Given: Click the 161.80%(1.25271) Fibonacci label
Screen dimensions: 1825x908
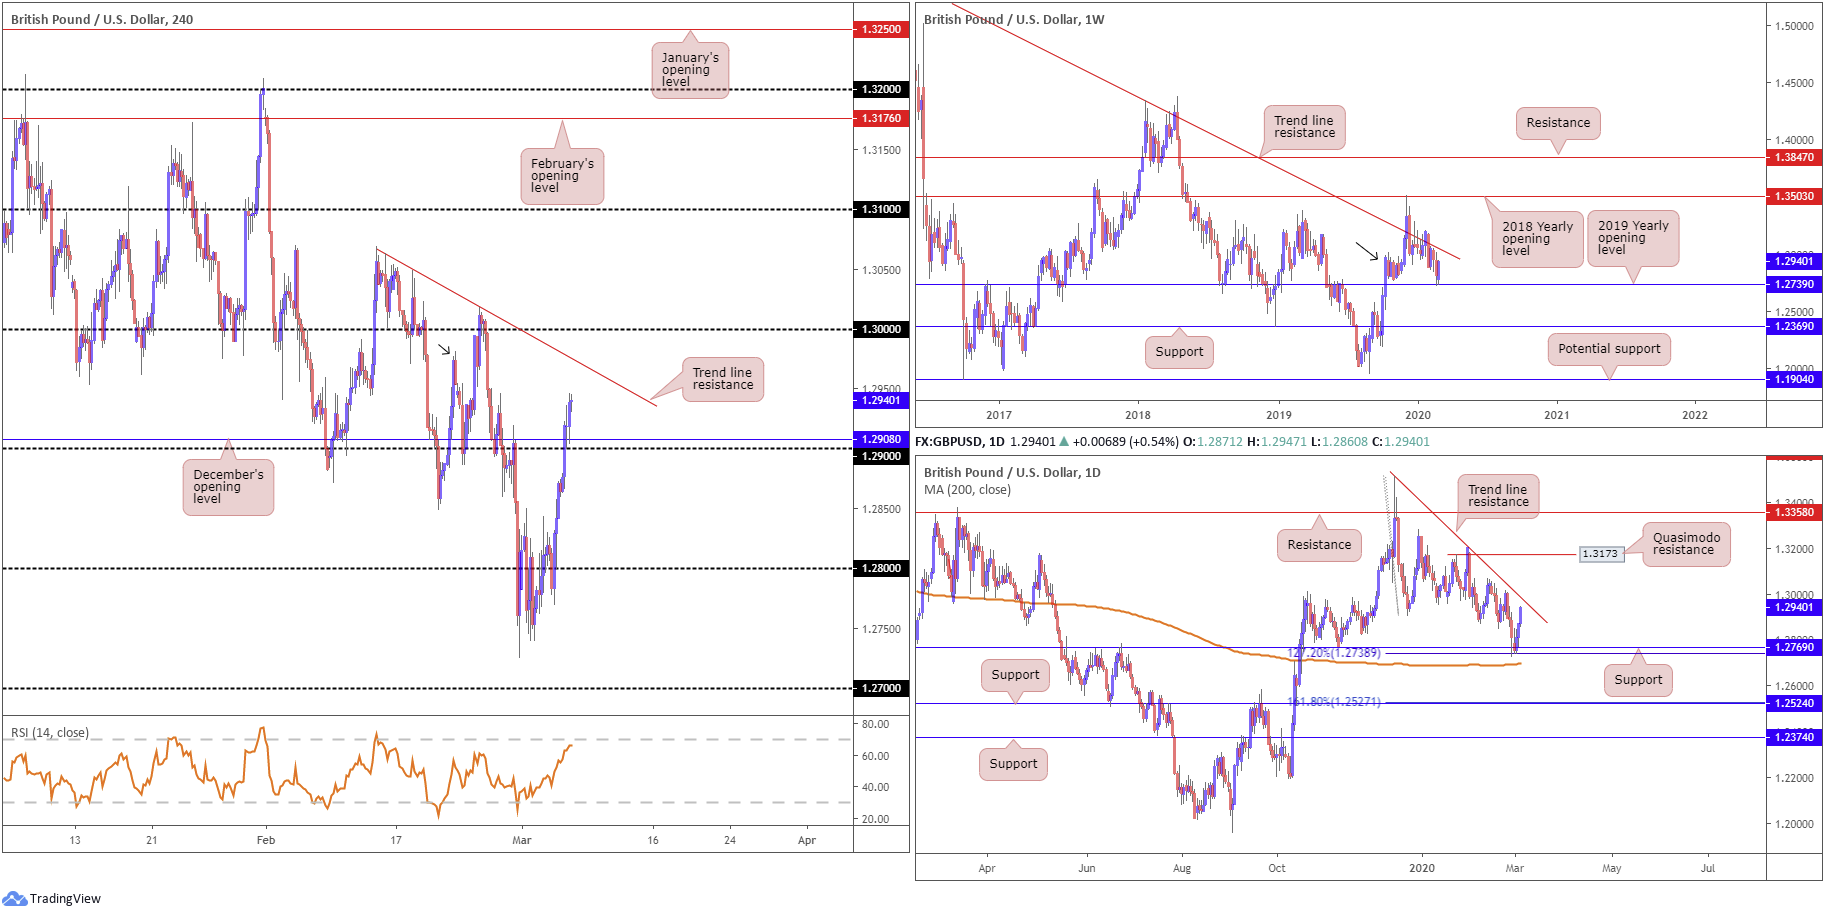Looking at the screenshot, I should [x=1334, y=702].
